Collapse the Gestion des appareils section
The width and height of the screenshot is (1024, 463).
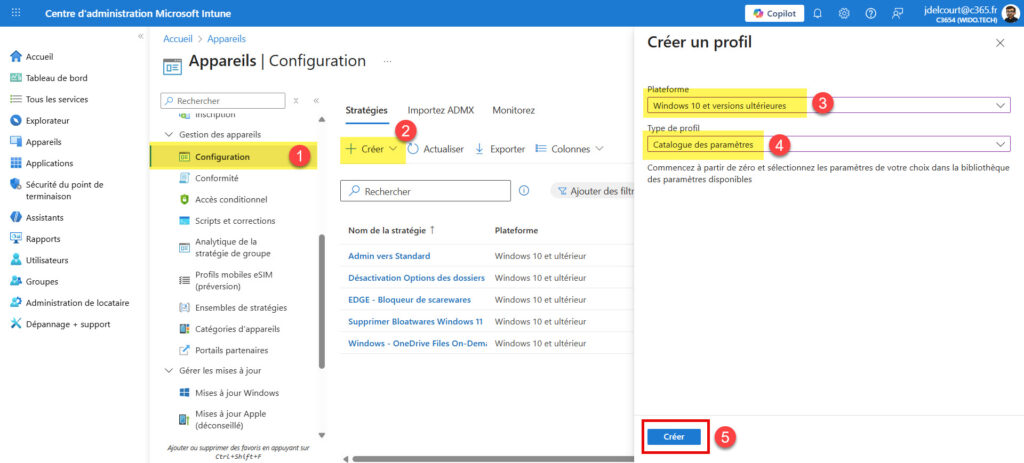click(x=167, y=134)
